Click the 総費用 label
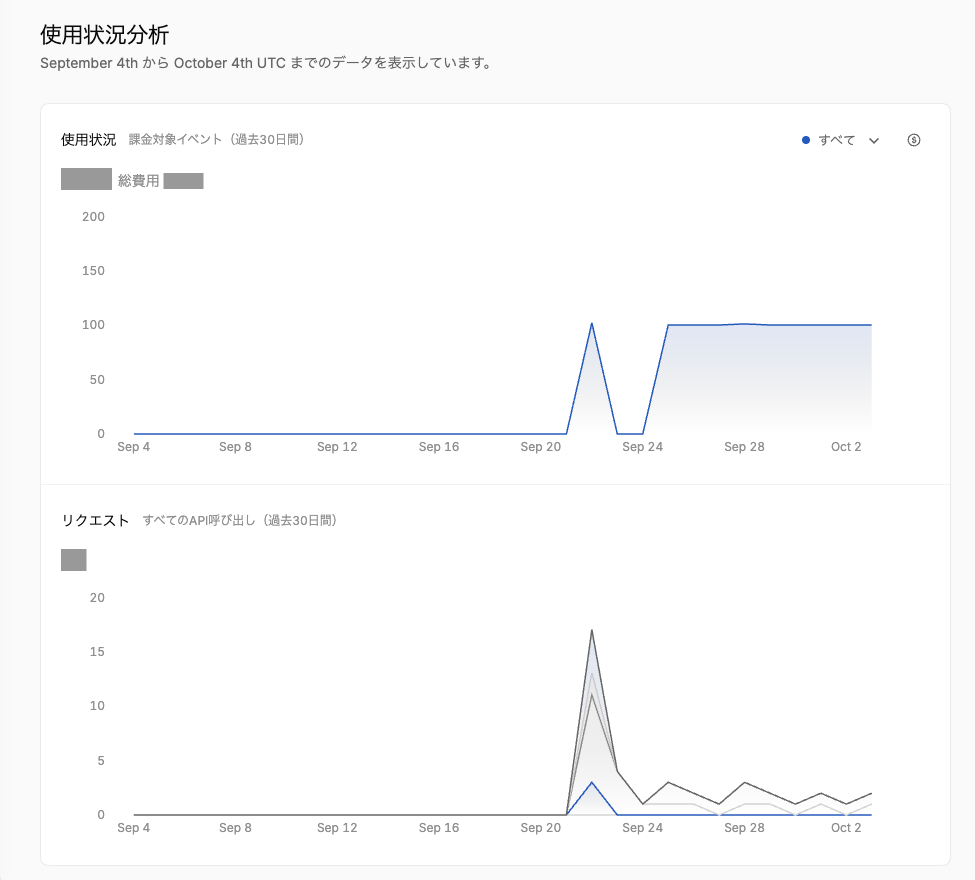Image resolution: width=975 pixels, height=880 pixels. click(x=139, y=180)
